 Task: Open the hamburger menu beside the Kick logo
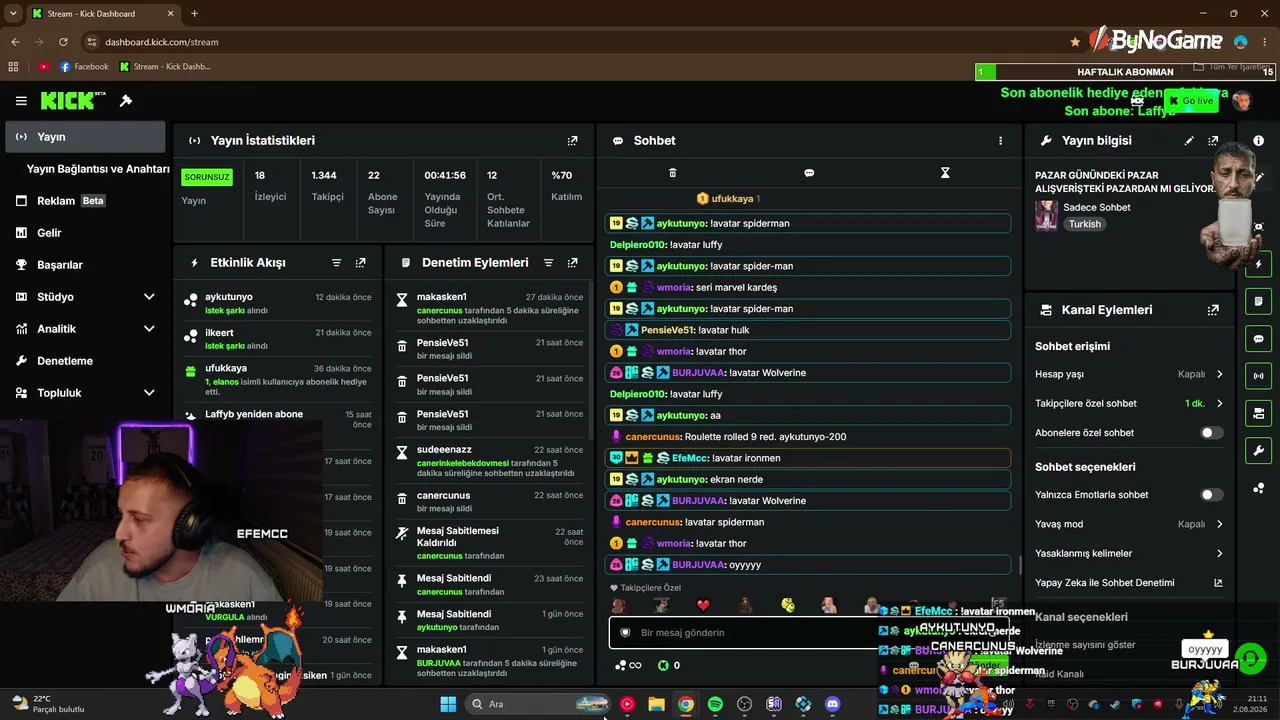[x=21, y=101]
